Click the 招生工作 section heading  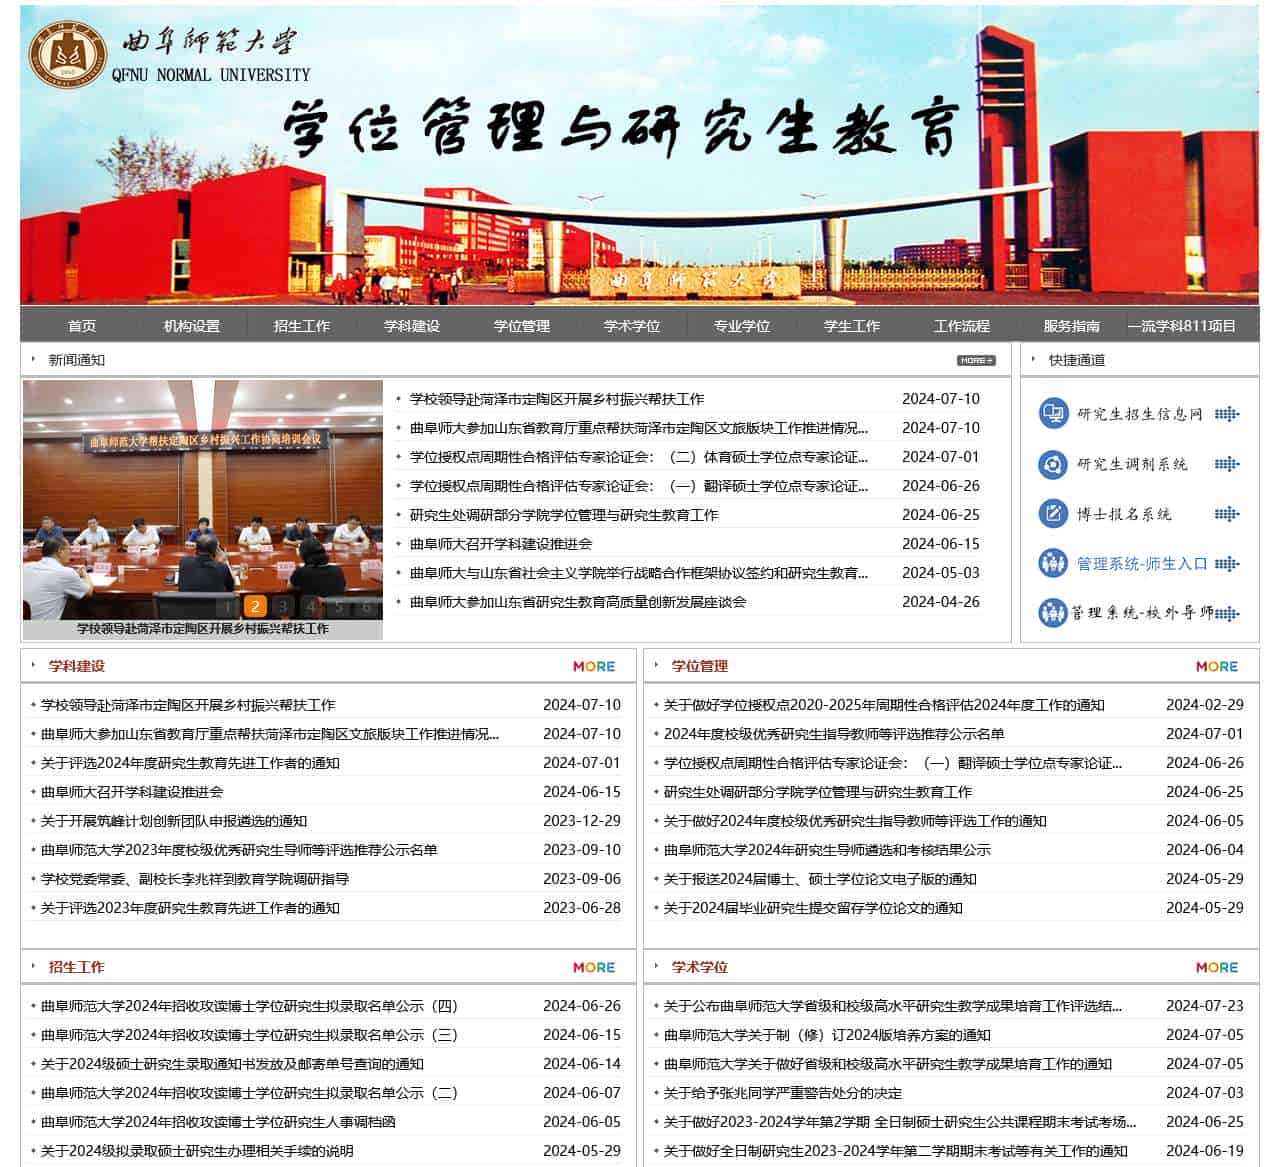coord(77,967)
